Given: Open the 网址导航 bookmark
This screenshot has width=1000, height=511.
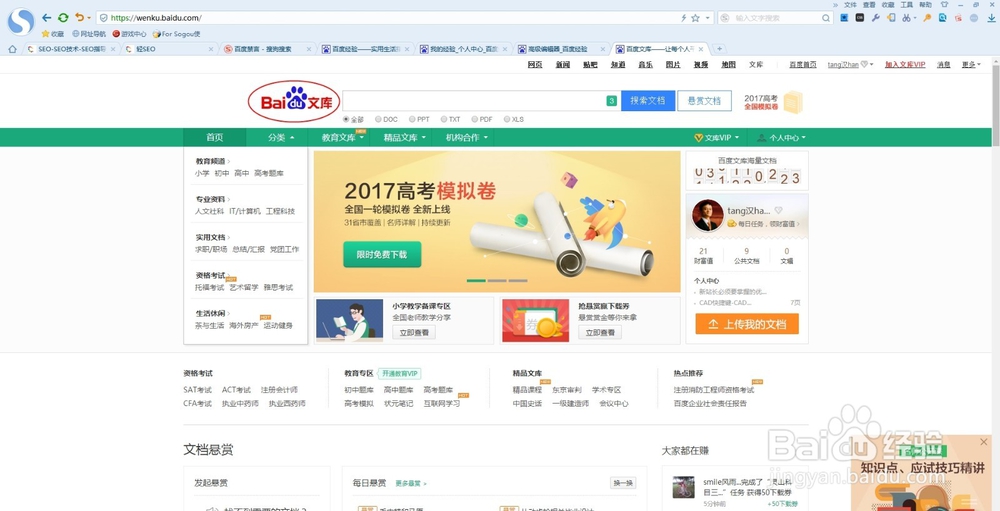Looking at the screenshot, I should click(x=89, y=34).
